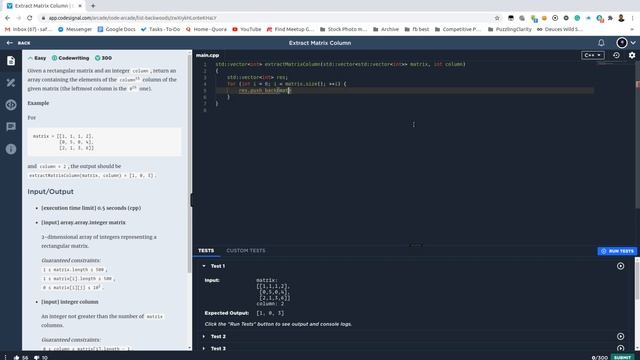Open the Competitive P... bookmark folder
Image resolution: width=640 pixels, height=360 pixels.
[459, 29]
